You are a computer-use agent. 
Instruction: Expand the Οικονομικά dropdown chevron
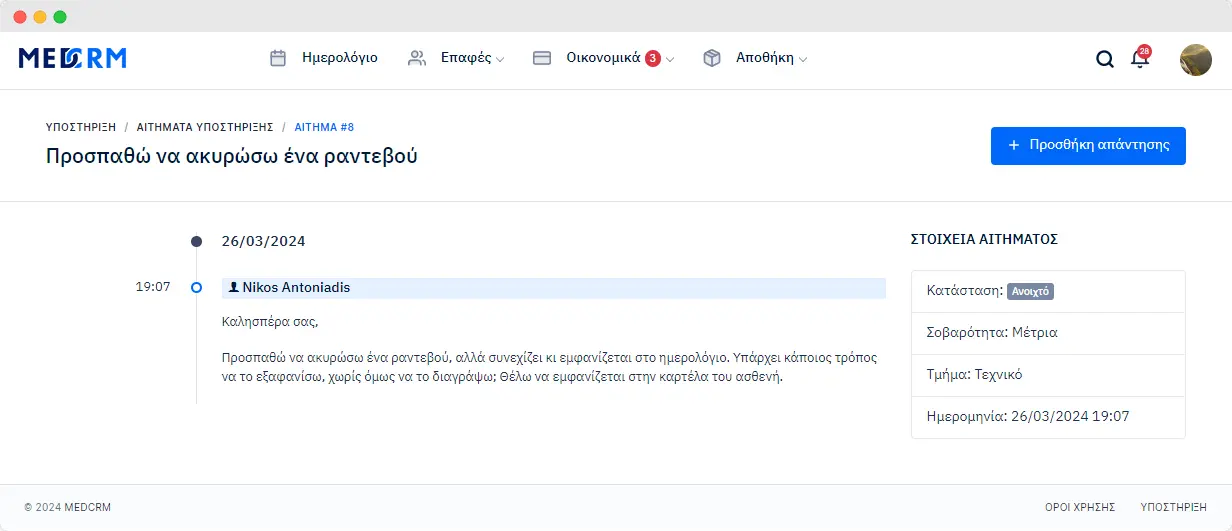point(670,59)
